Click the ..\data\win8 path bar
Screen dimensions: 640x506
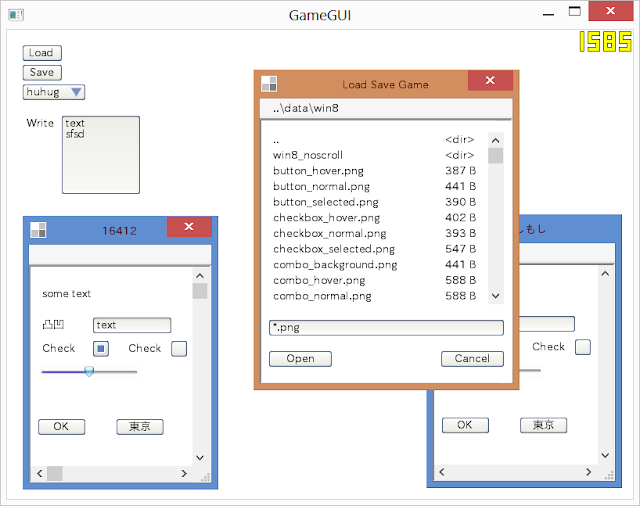click(x=386, y=108)
